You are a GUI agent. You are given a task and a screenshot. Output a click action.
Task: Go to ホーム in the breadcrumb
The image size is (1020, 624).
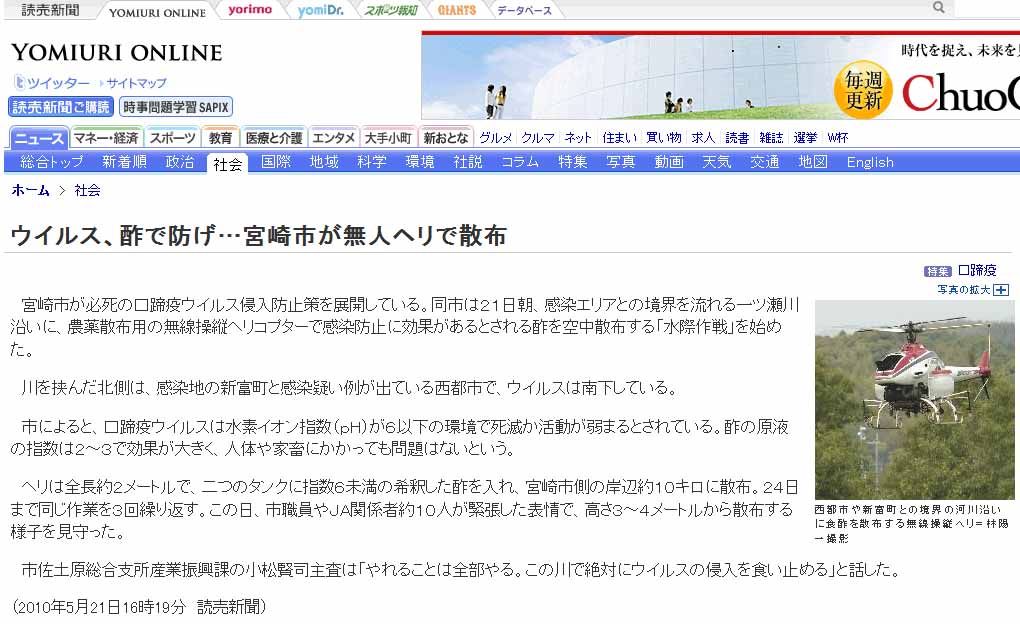(x=30, y=190)
